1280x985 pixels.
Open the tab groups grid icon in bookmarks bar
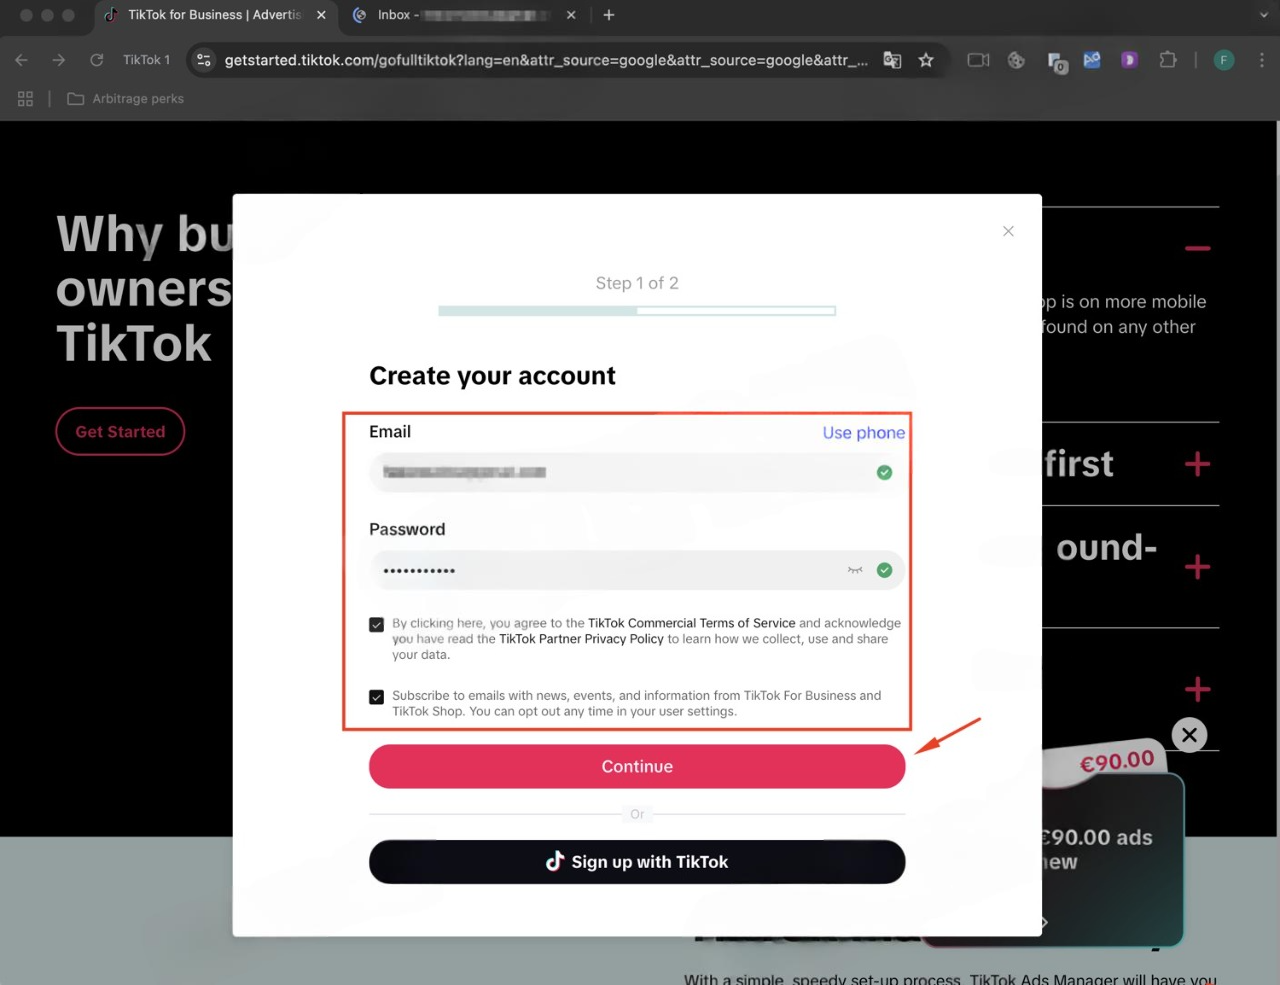point(26,99)
